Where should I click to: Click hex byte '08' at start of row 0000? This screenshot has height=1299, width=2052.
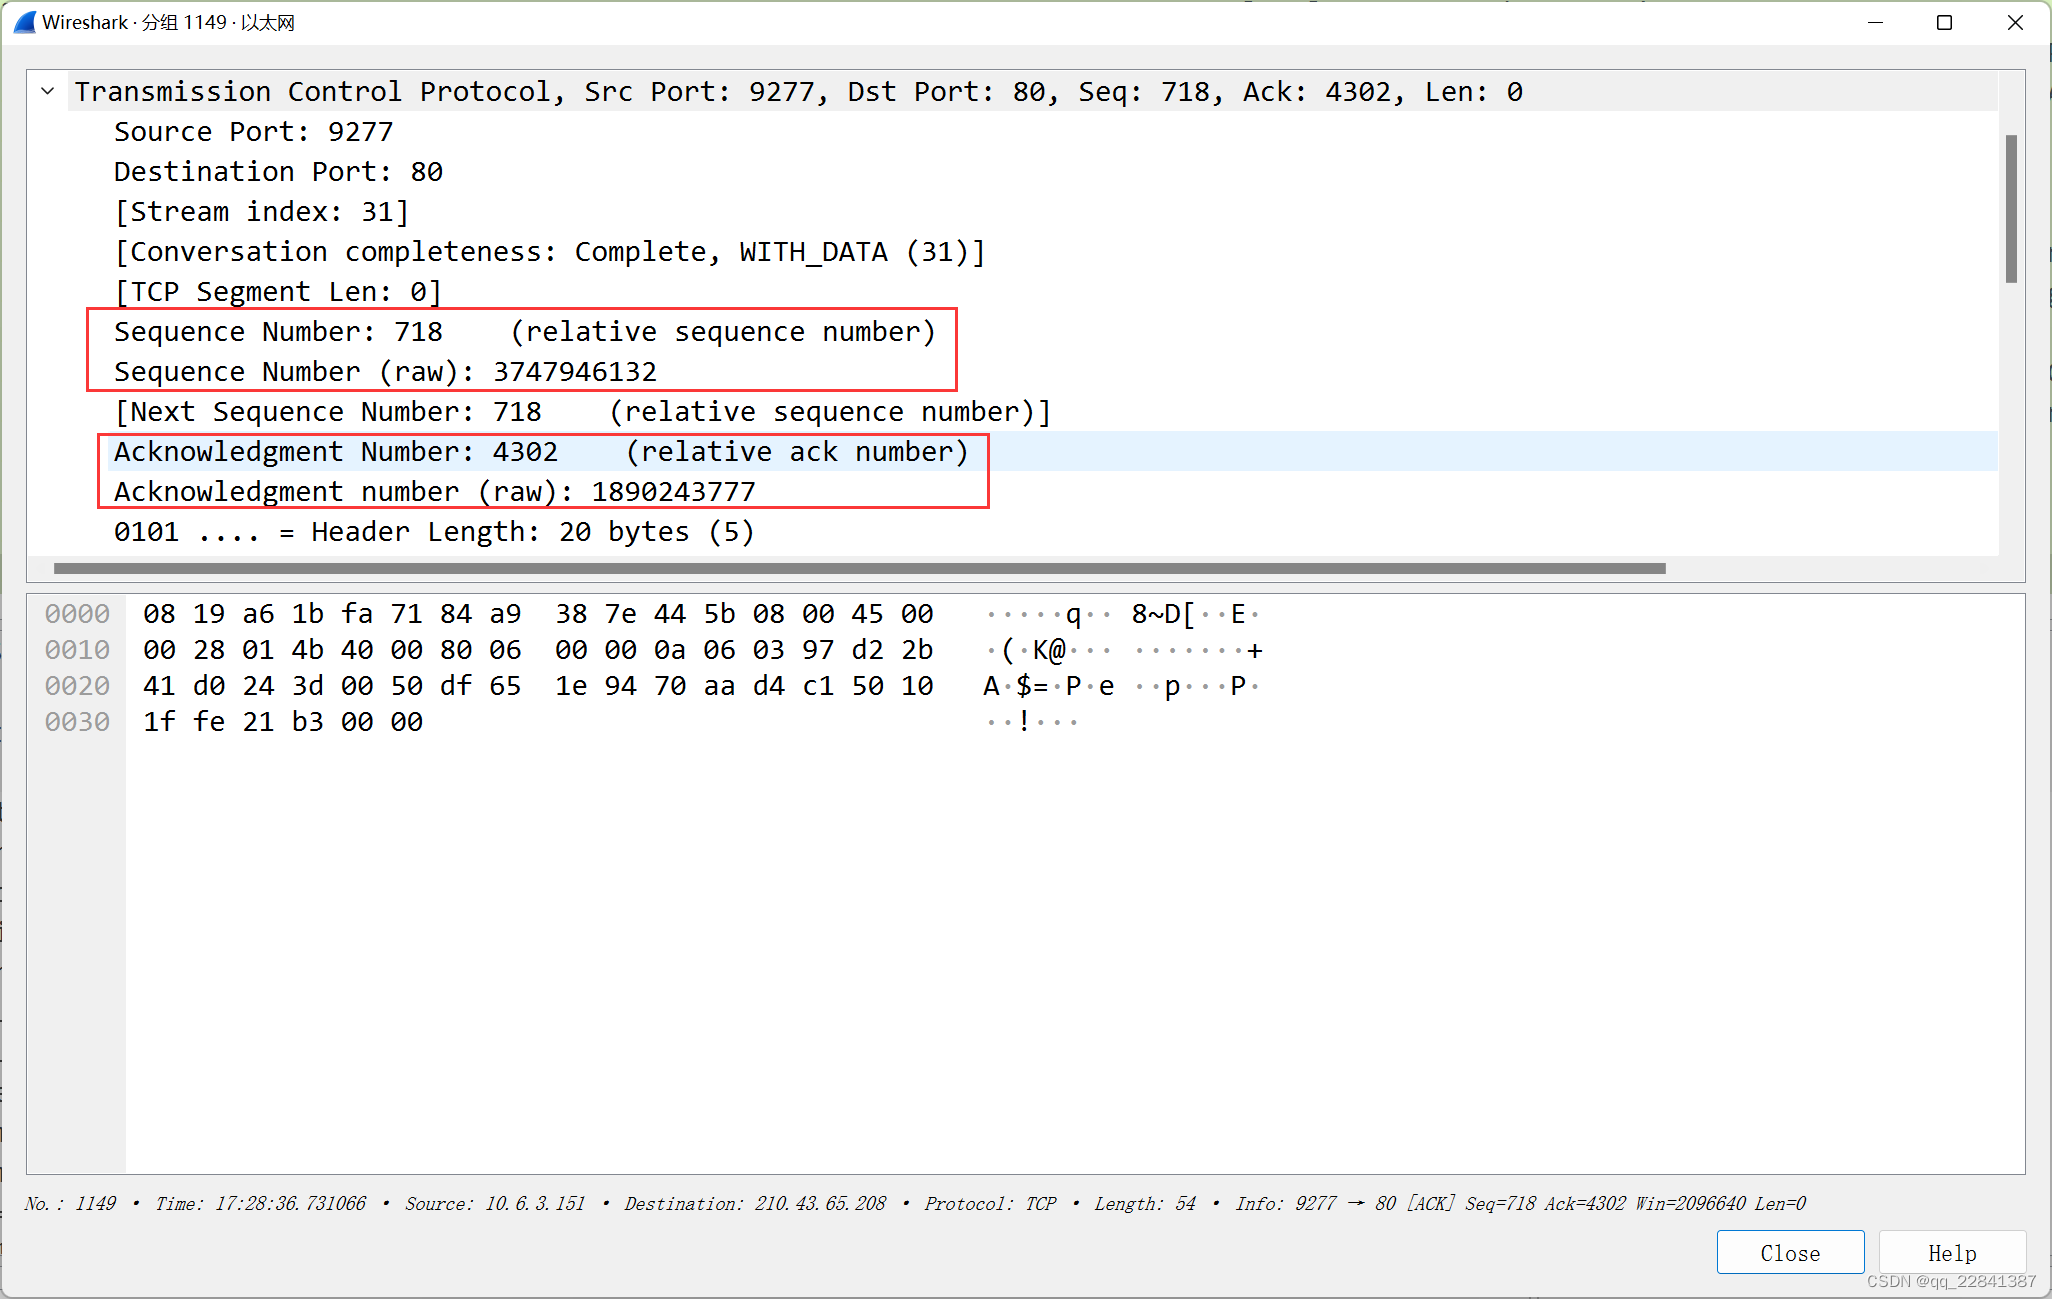tap(159, 613)
